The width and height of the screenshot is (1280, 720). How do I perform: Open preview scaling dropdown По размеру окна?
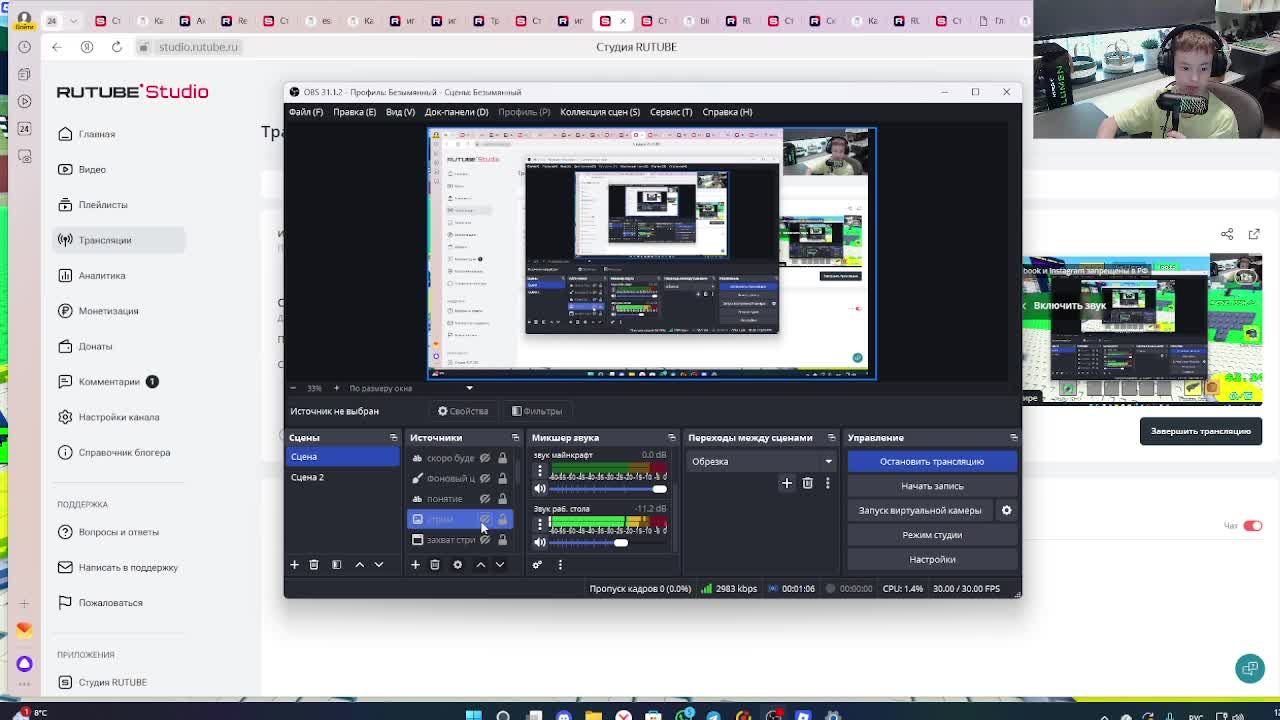tap(410, 388)
